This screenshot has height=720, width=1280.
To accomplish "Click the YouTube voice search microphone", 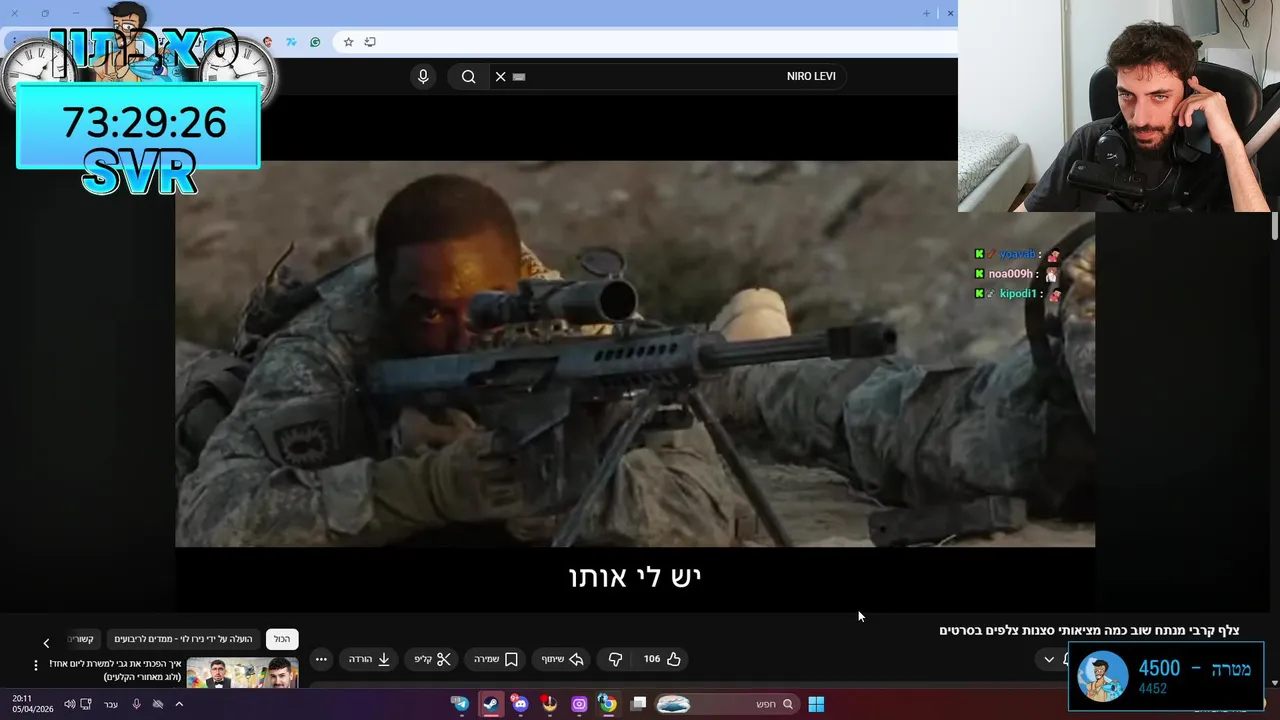I will (423, 77).
